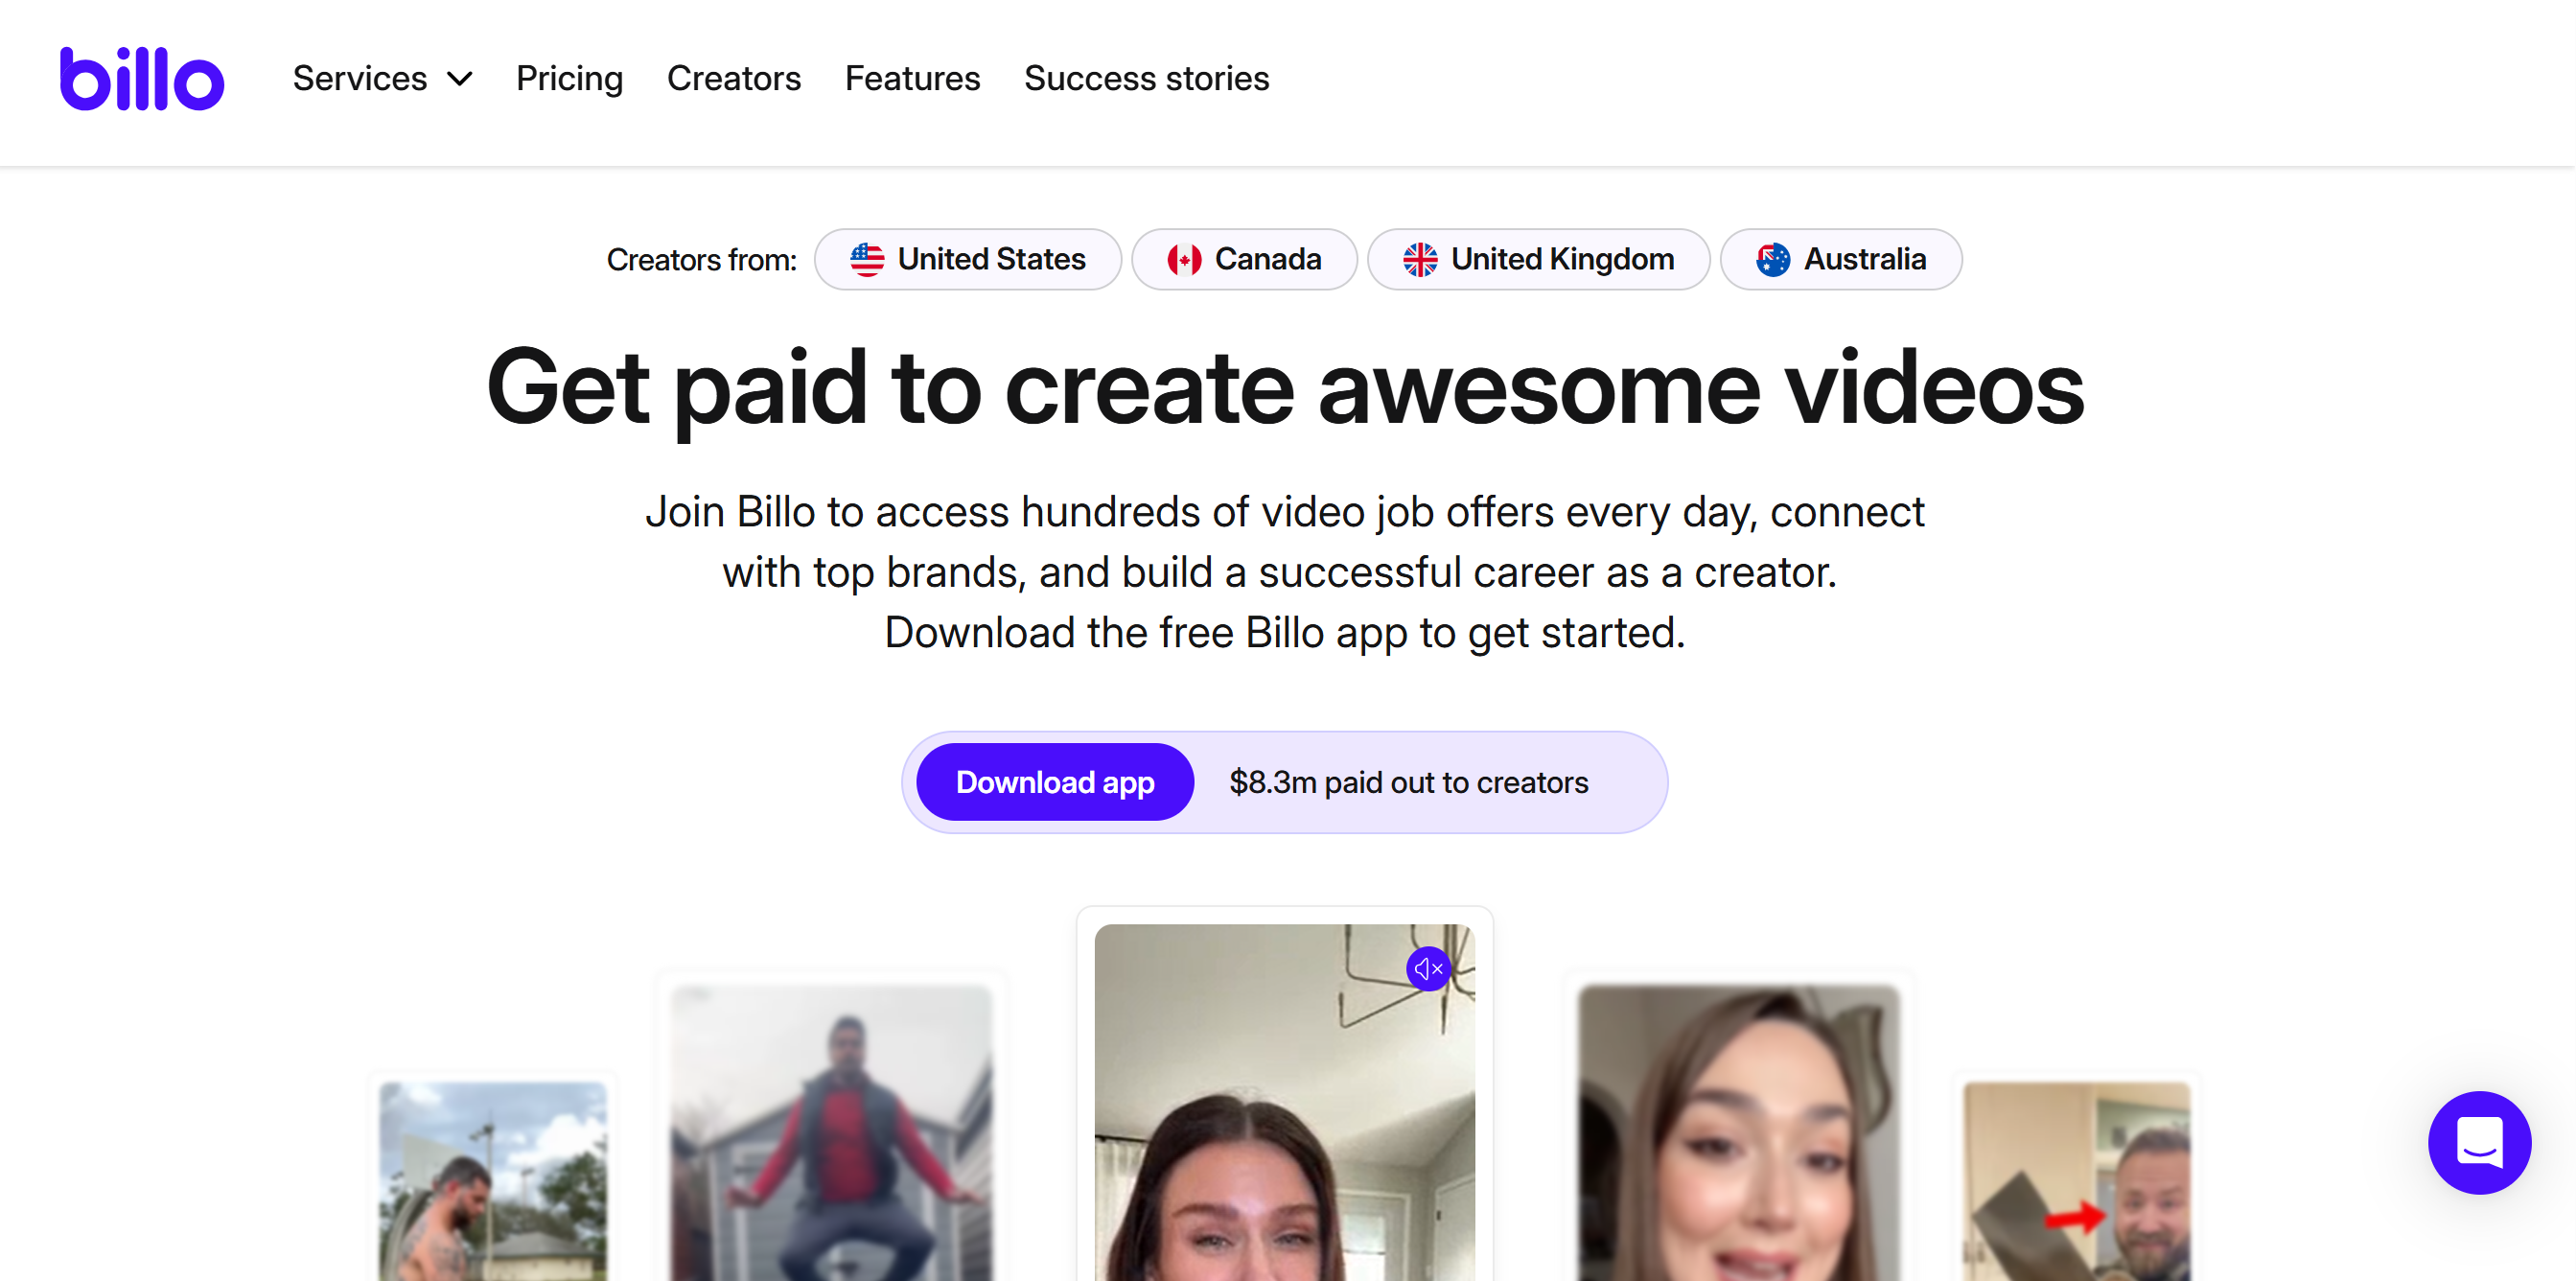Viewport: 2576px width, 1281px height.
Task: Open the Pricing page
Action: tap(569, 79)
